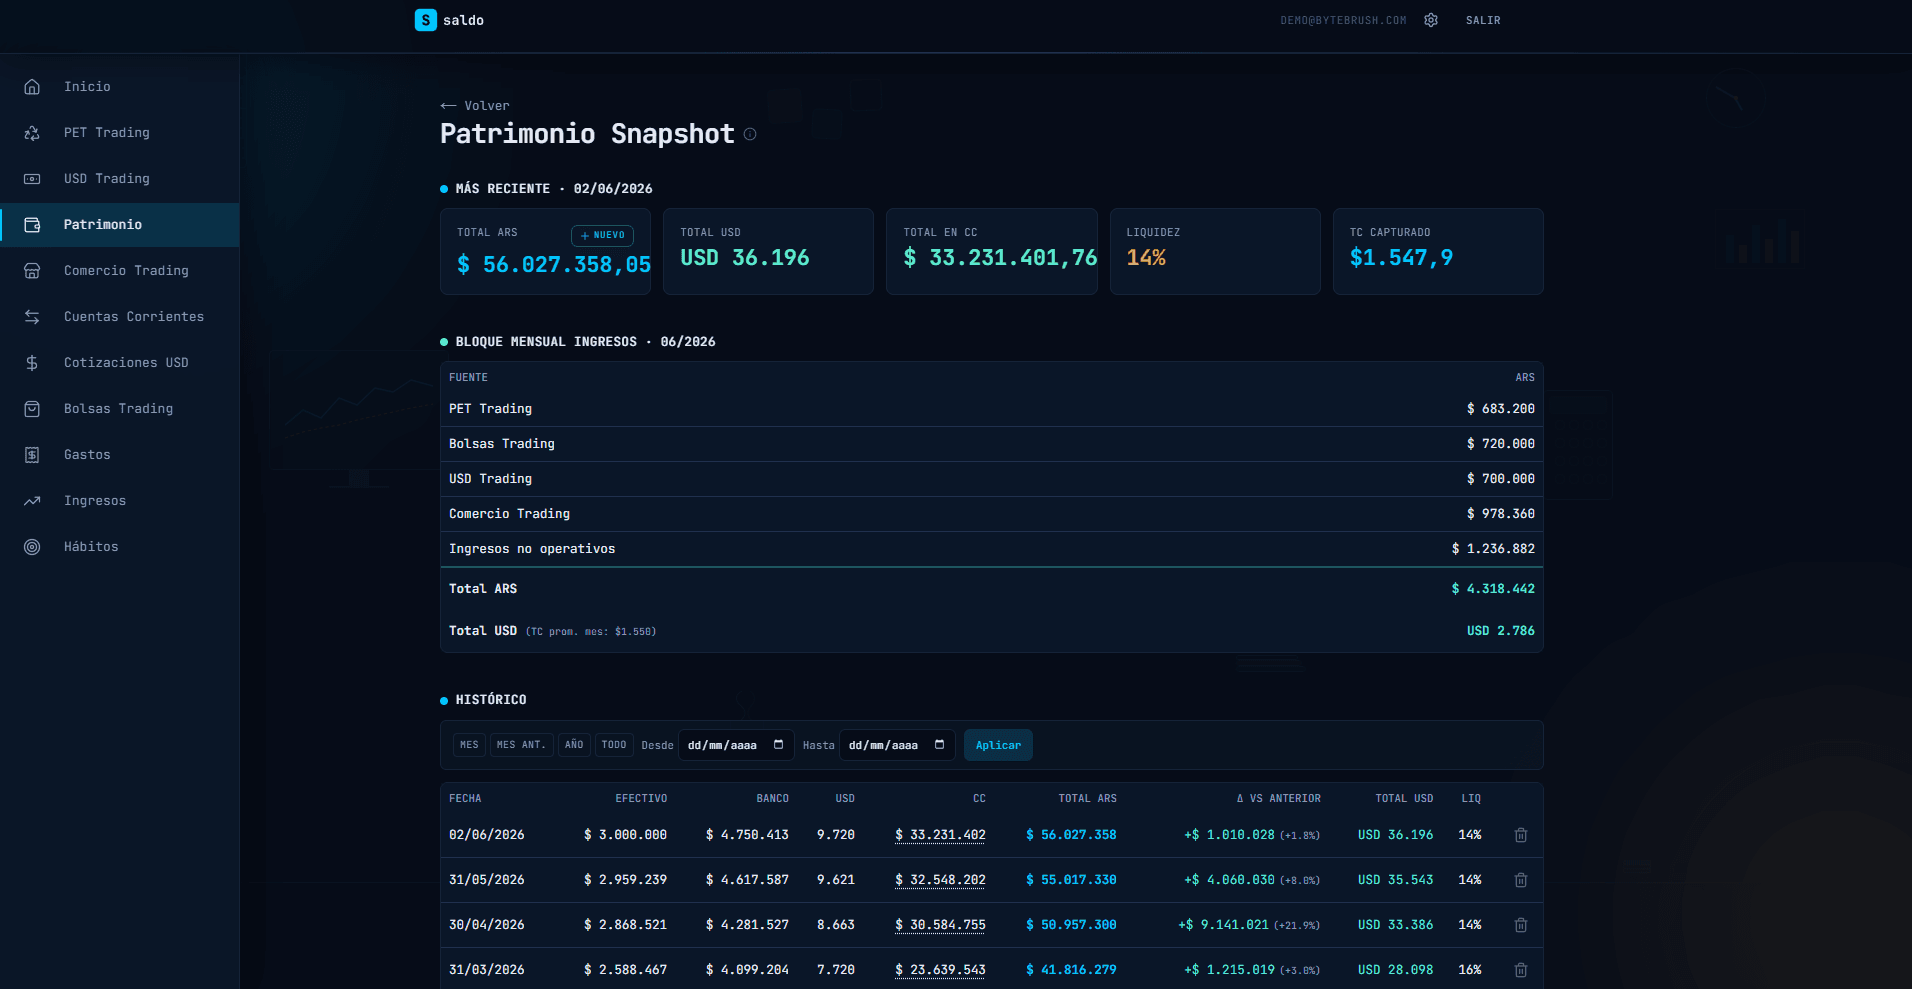Delete the 31/05/2026 snapshot row
The width and height of the screenshot is (1912, 989).
1521,880
